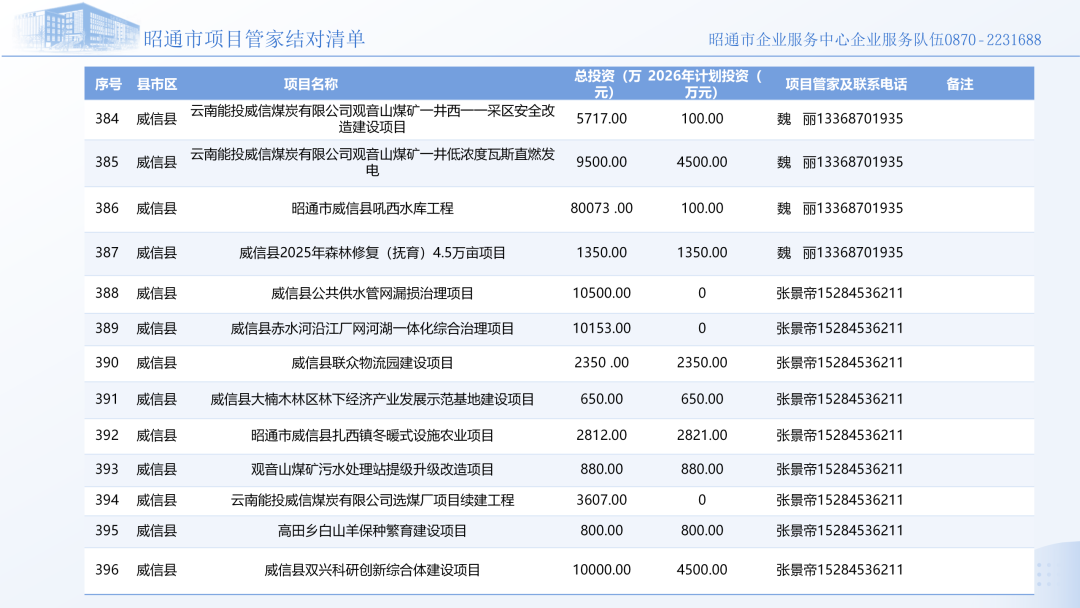The height and width of the screenshot is (608, 1080).
Task: Click planned investment 880.00 in row 393
Action: (702, 470)
